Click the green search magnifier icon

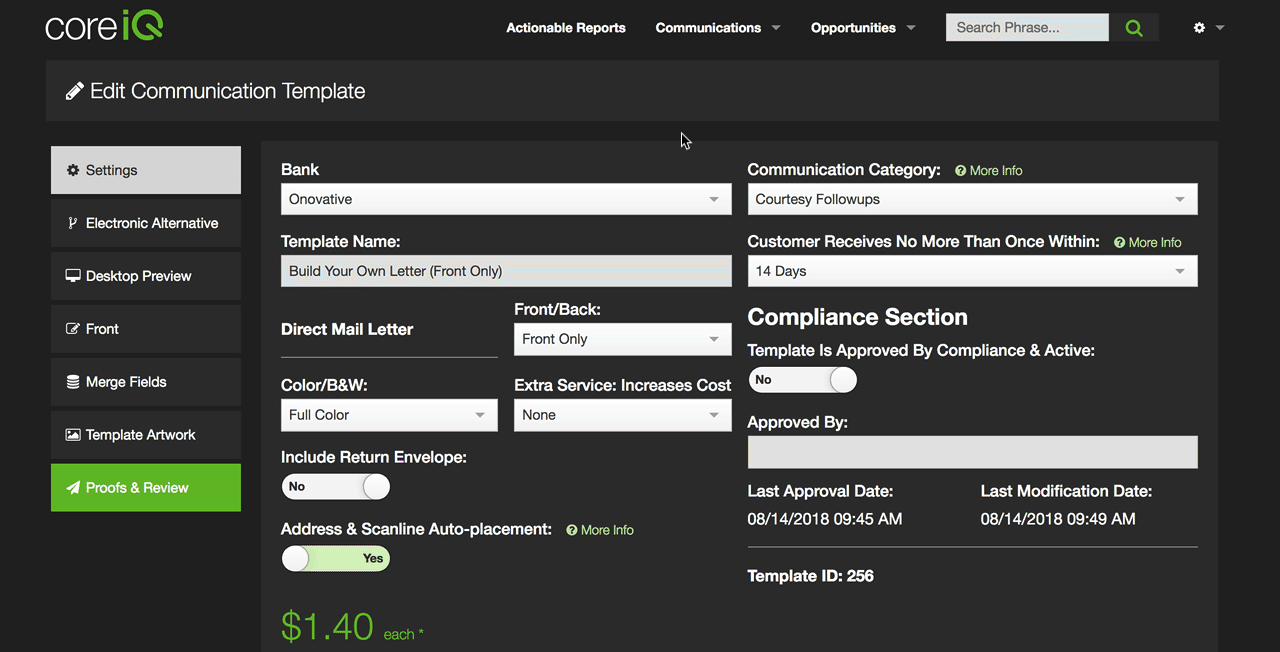coord(1134,28)
